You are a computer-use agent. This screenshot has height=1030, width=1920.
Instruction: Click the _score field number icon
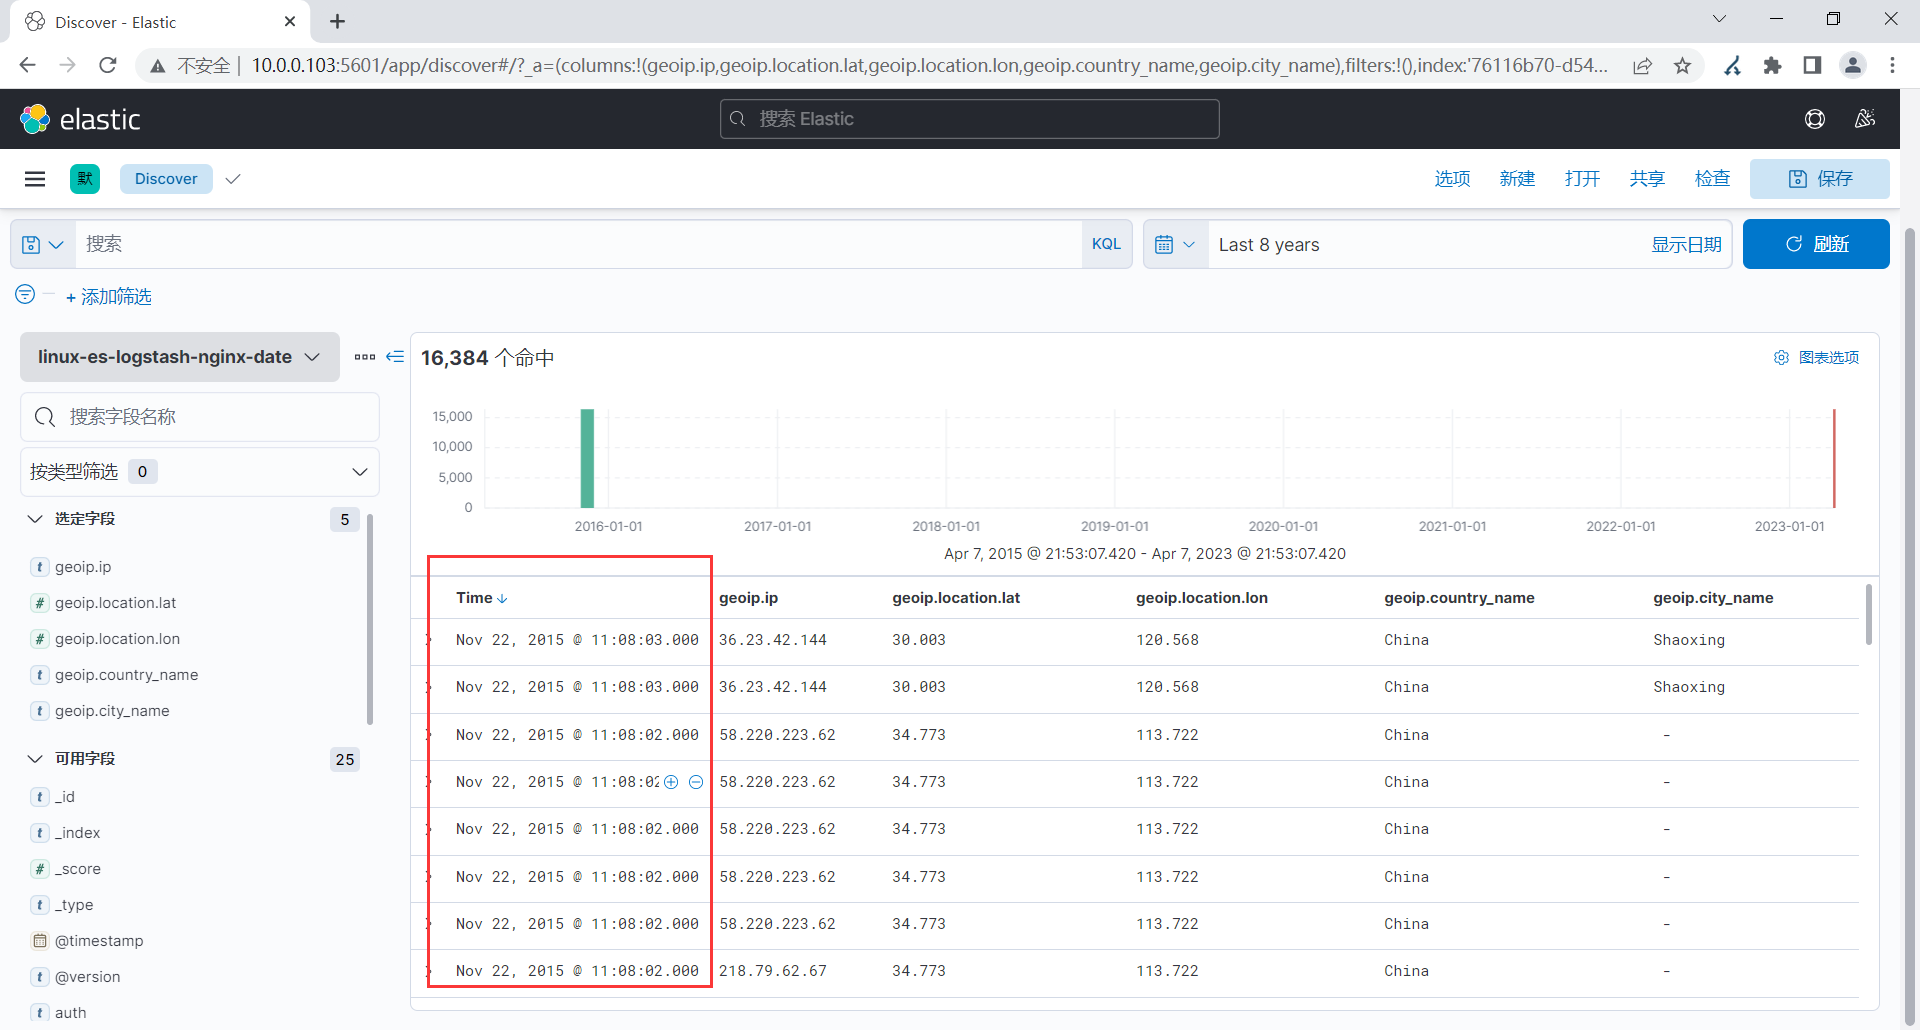click(40, 869)
